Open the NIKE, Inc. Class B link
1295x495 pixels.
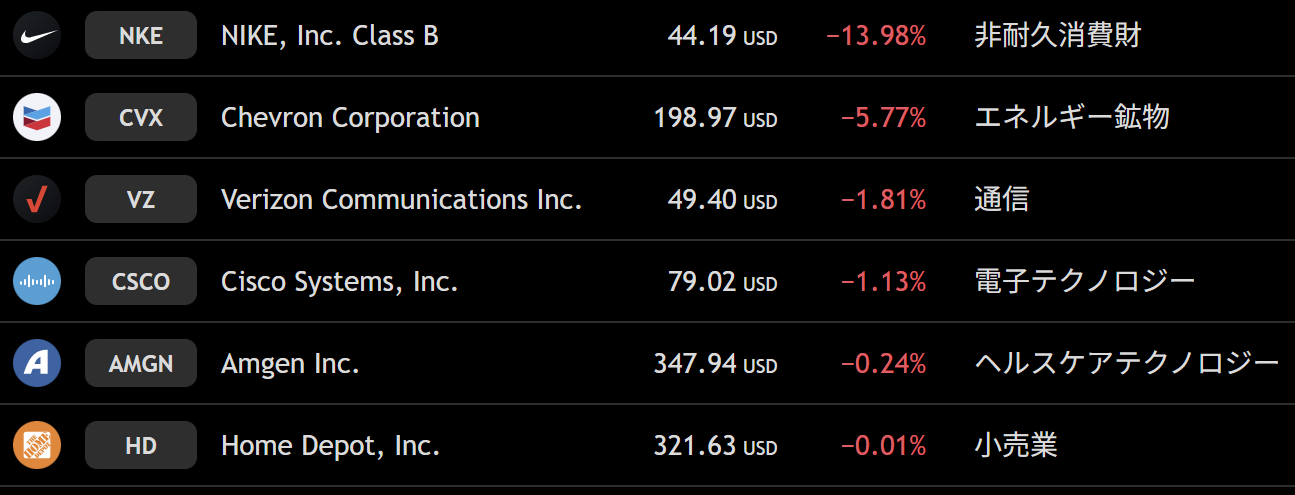(x=330, y=36)
